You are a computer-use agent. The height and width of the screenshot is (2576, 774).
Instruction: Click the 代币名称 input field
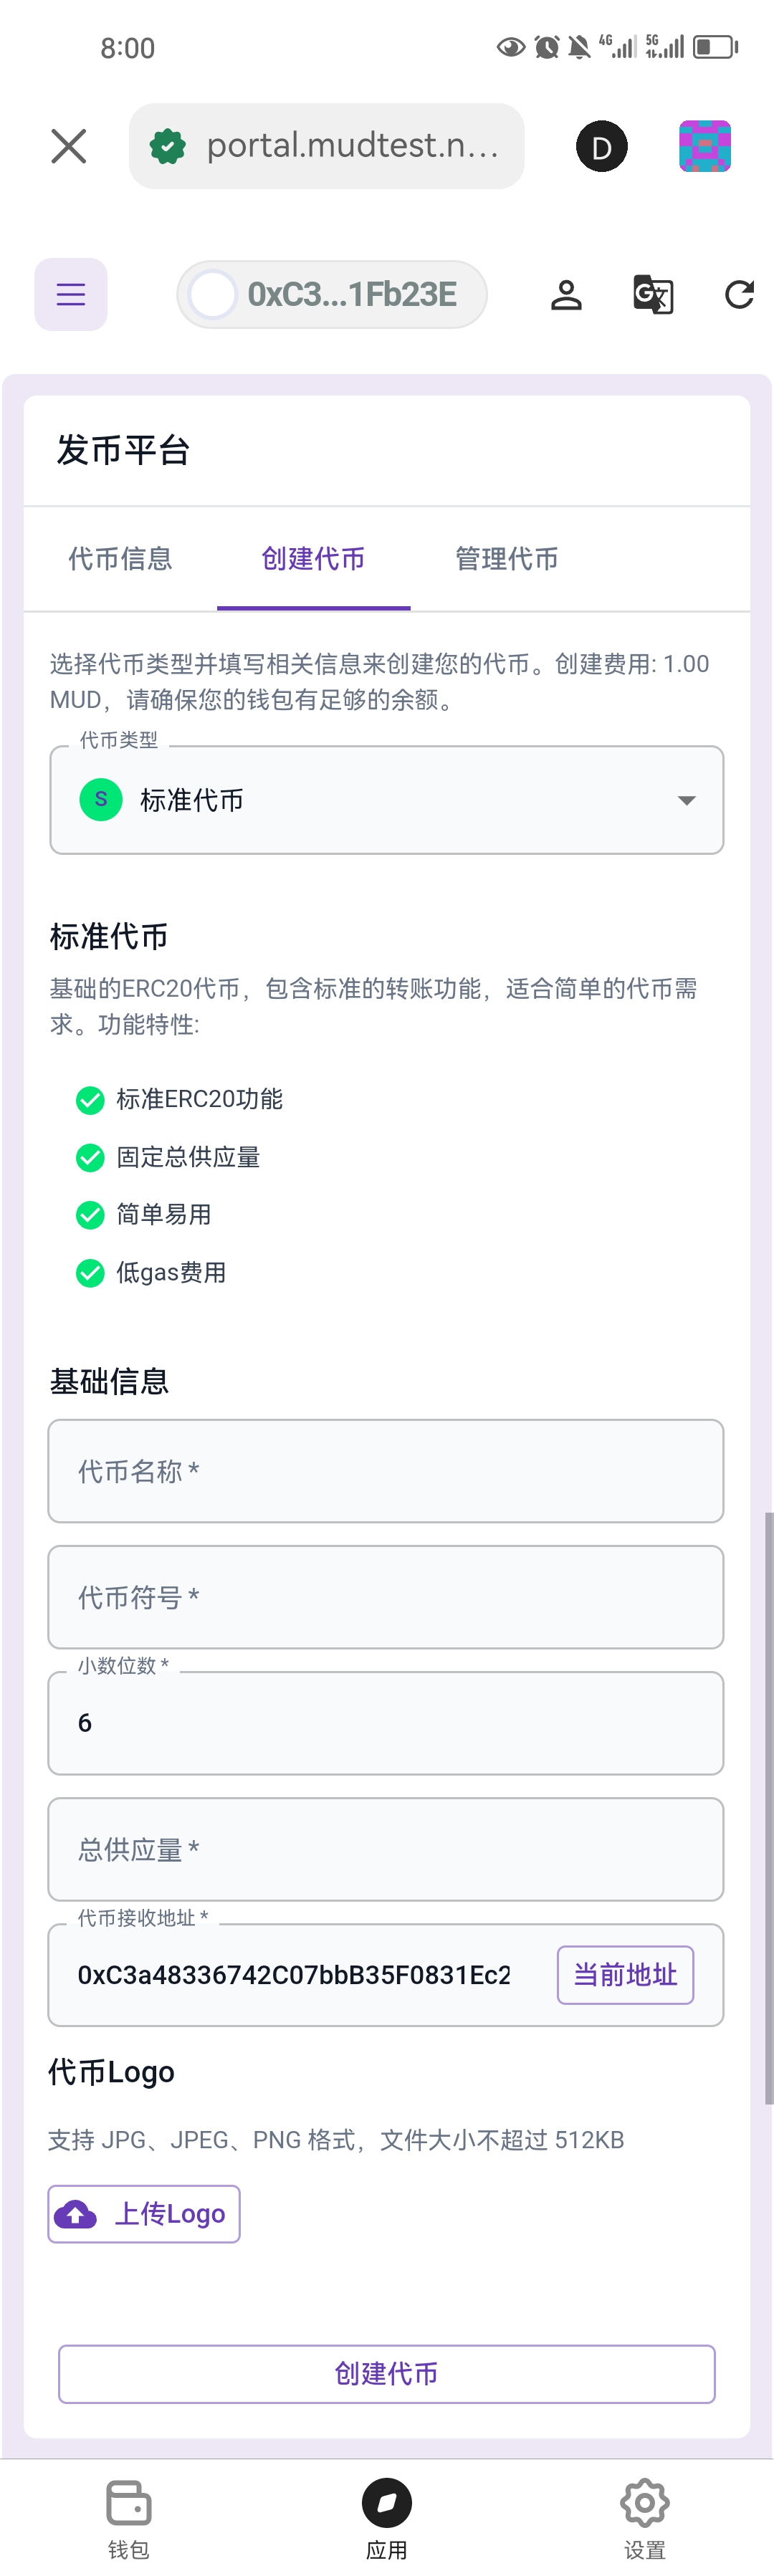pyautogui.click(x=387, y=1471)
